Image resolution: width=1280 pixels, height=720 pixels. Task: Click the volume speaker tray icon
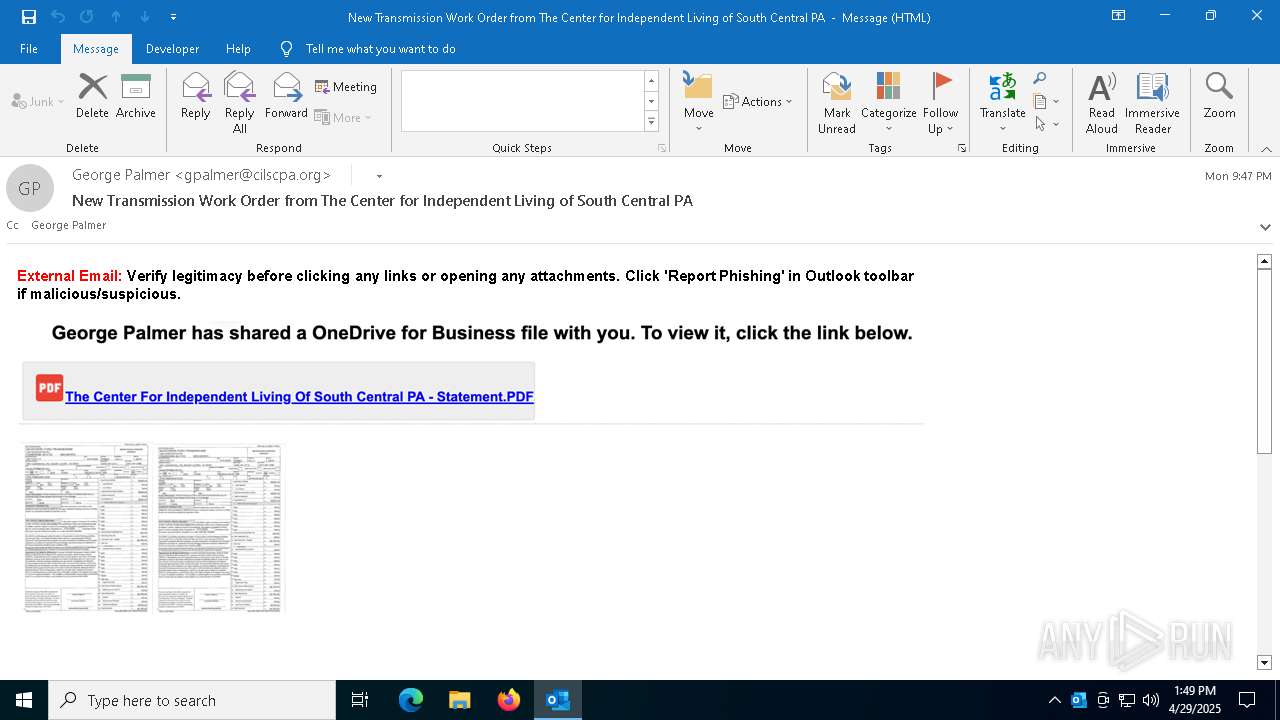pos(1150,700)
